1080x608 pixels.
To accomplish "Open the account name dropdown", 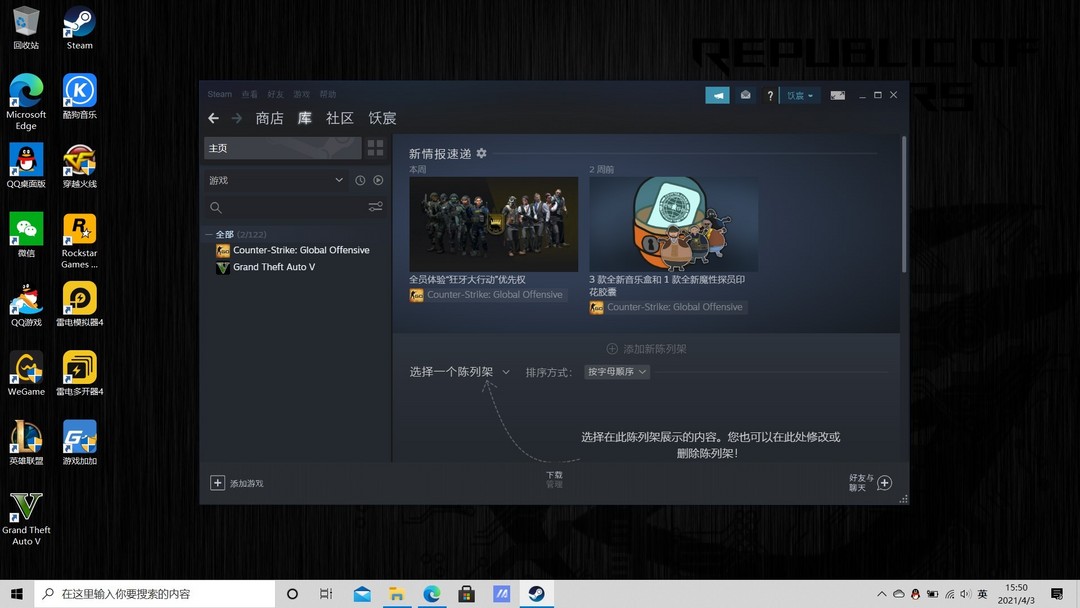I will [800, 96].
